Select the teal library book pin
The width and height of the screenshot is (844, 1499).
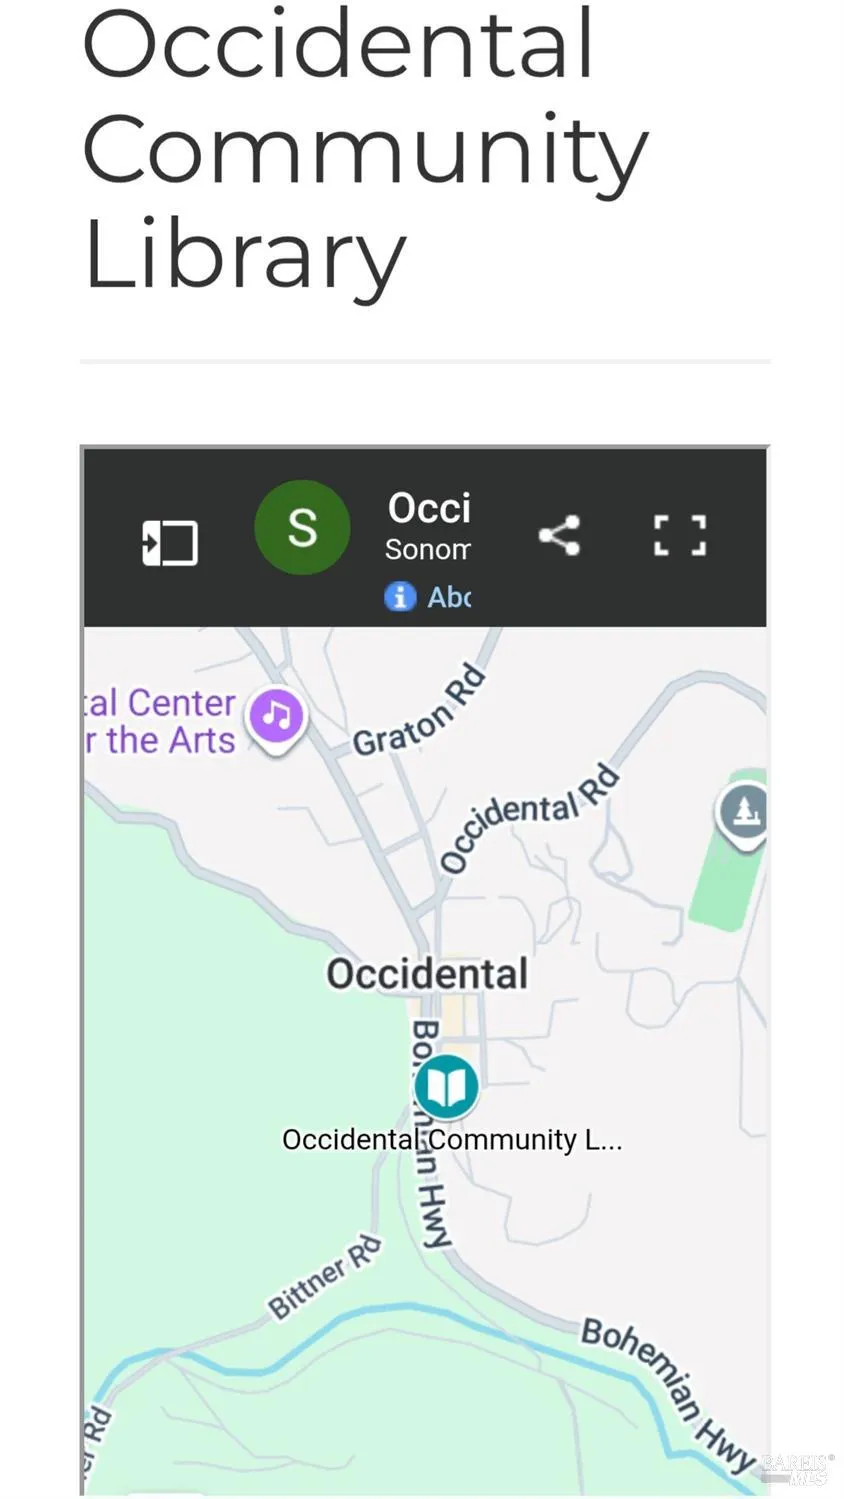click(446, 1085)
